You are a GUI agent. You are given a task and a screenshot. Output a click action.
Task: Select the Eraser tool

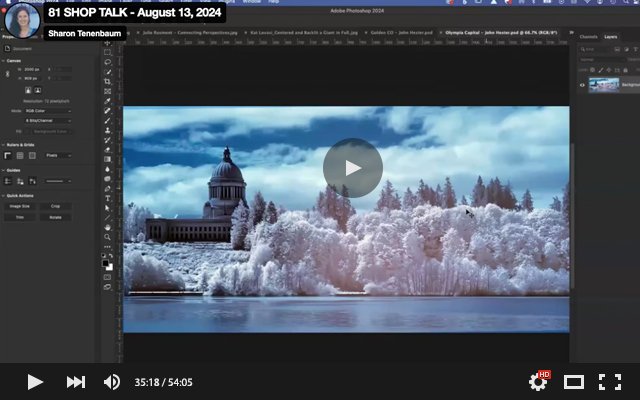(107, 150)
